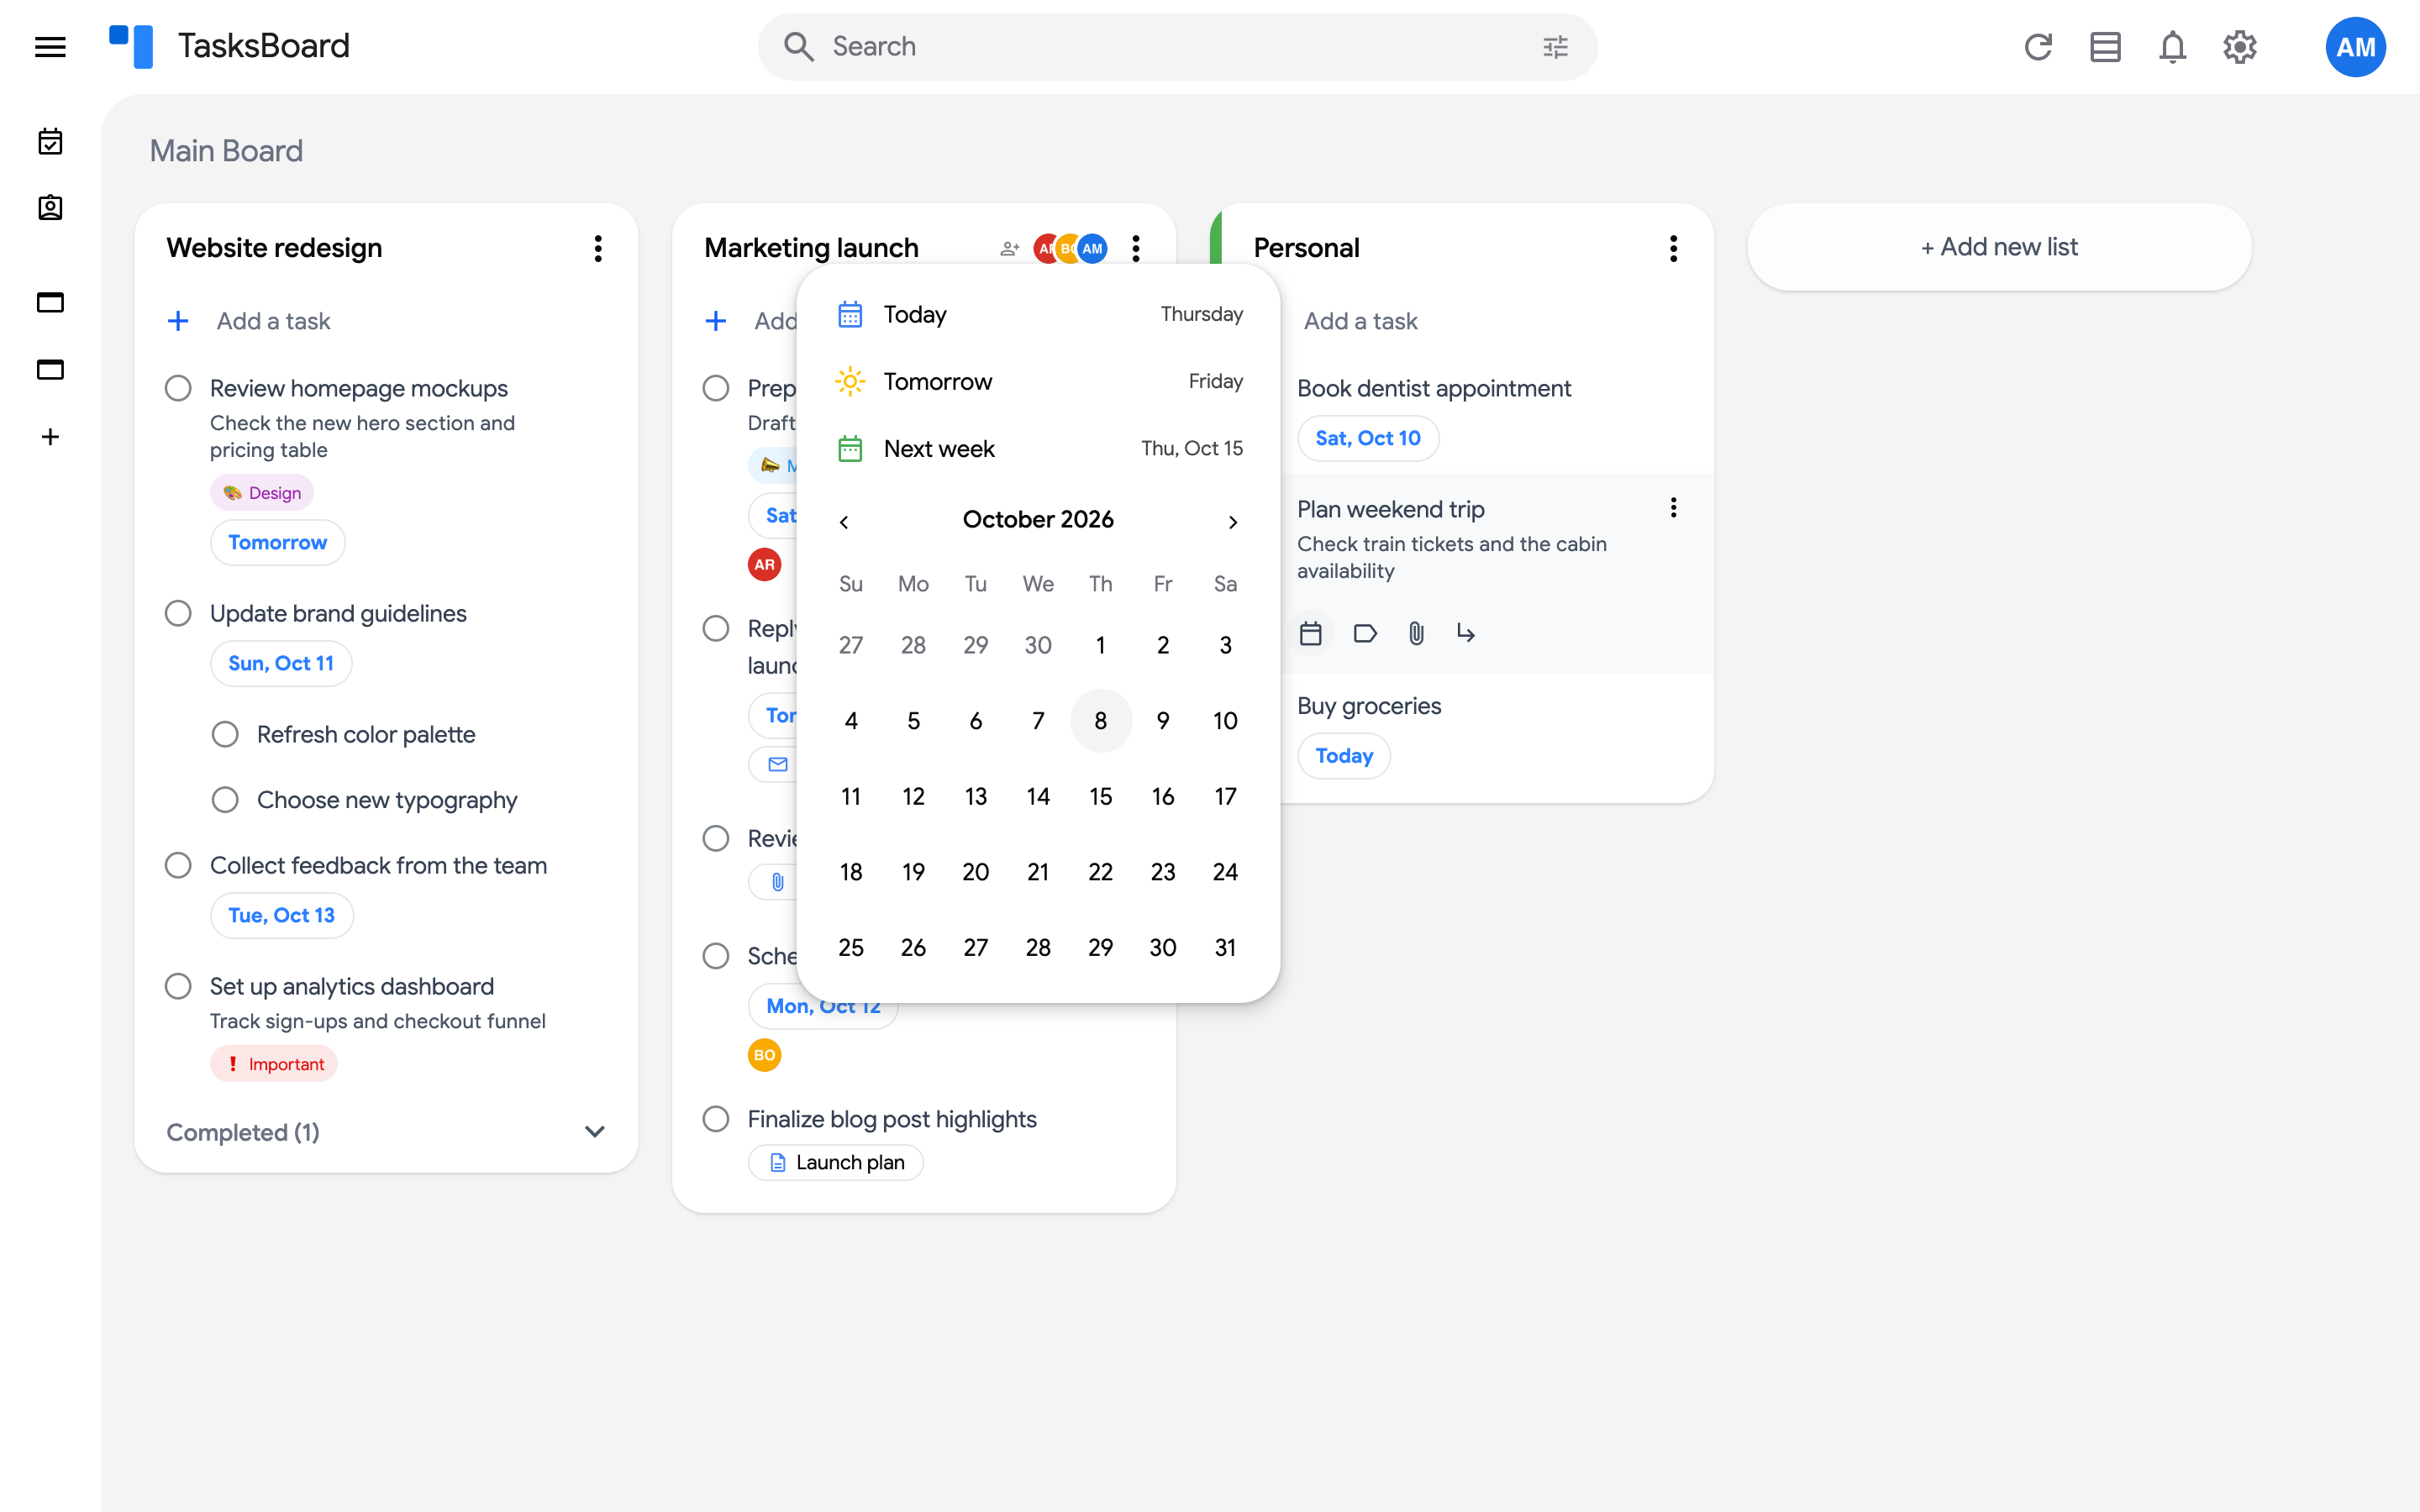Open the hamburger main menu
Image resolution: width=2420 pixels, height=1512 pixels.
click(x=50, y=47)
